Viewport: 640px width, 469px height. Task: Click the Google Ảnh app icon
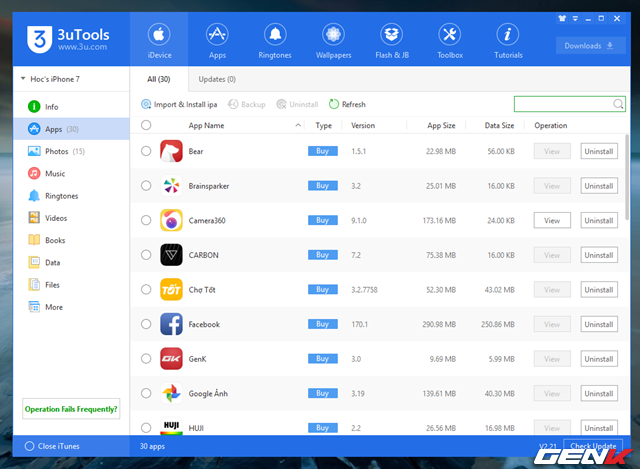pyautogui.click(x=171, y=393)
